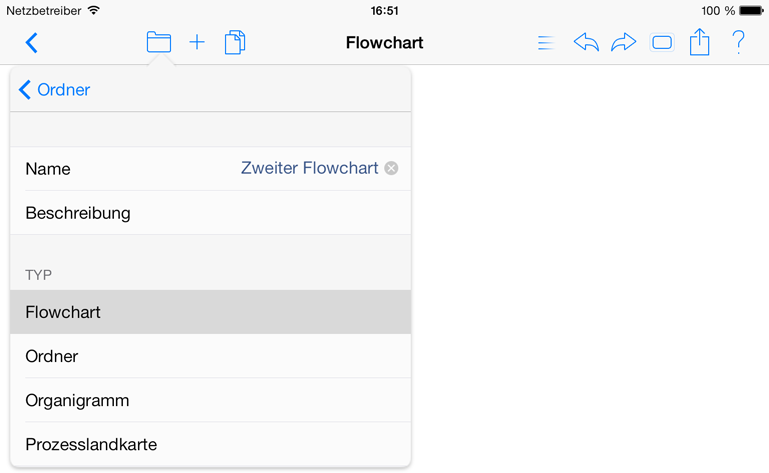Go back with top-left chevron
This screenshot has height=473, width=769.
(31, 43)
